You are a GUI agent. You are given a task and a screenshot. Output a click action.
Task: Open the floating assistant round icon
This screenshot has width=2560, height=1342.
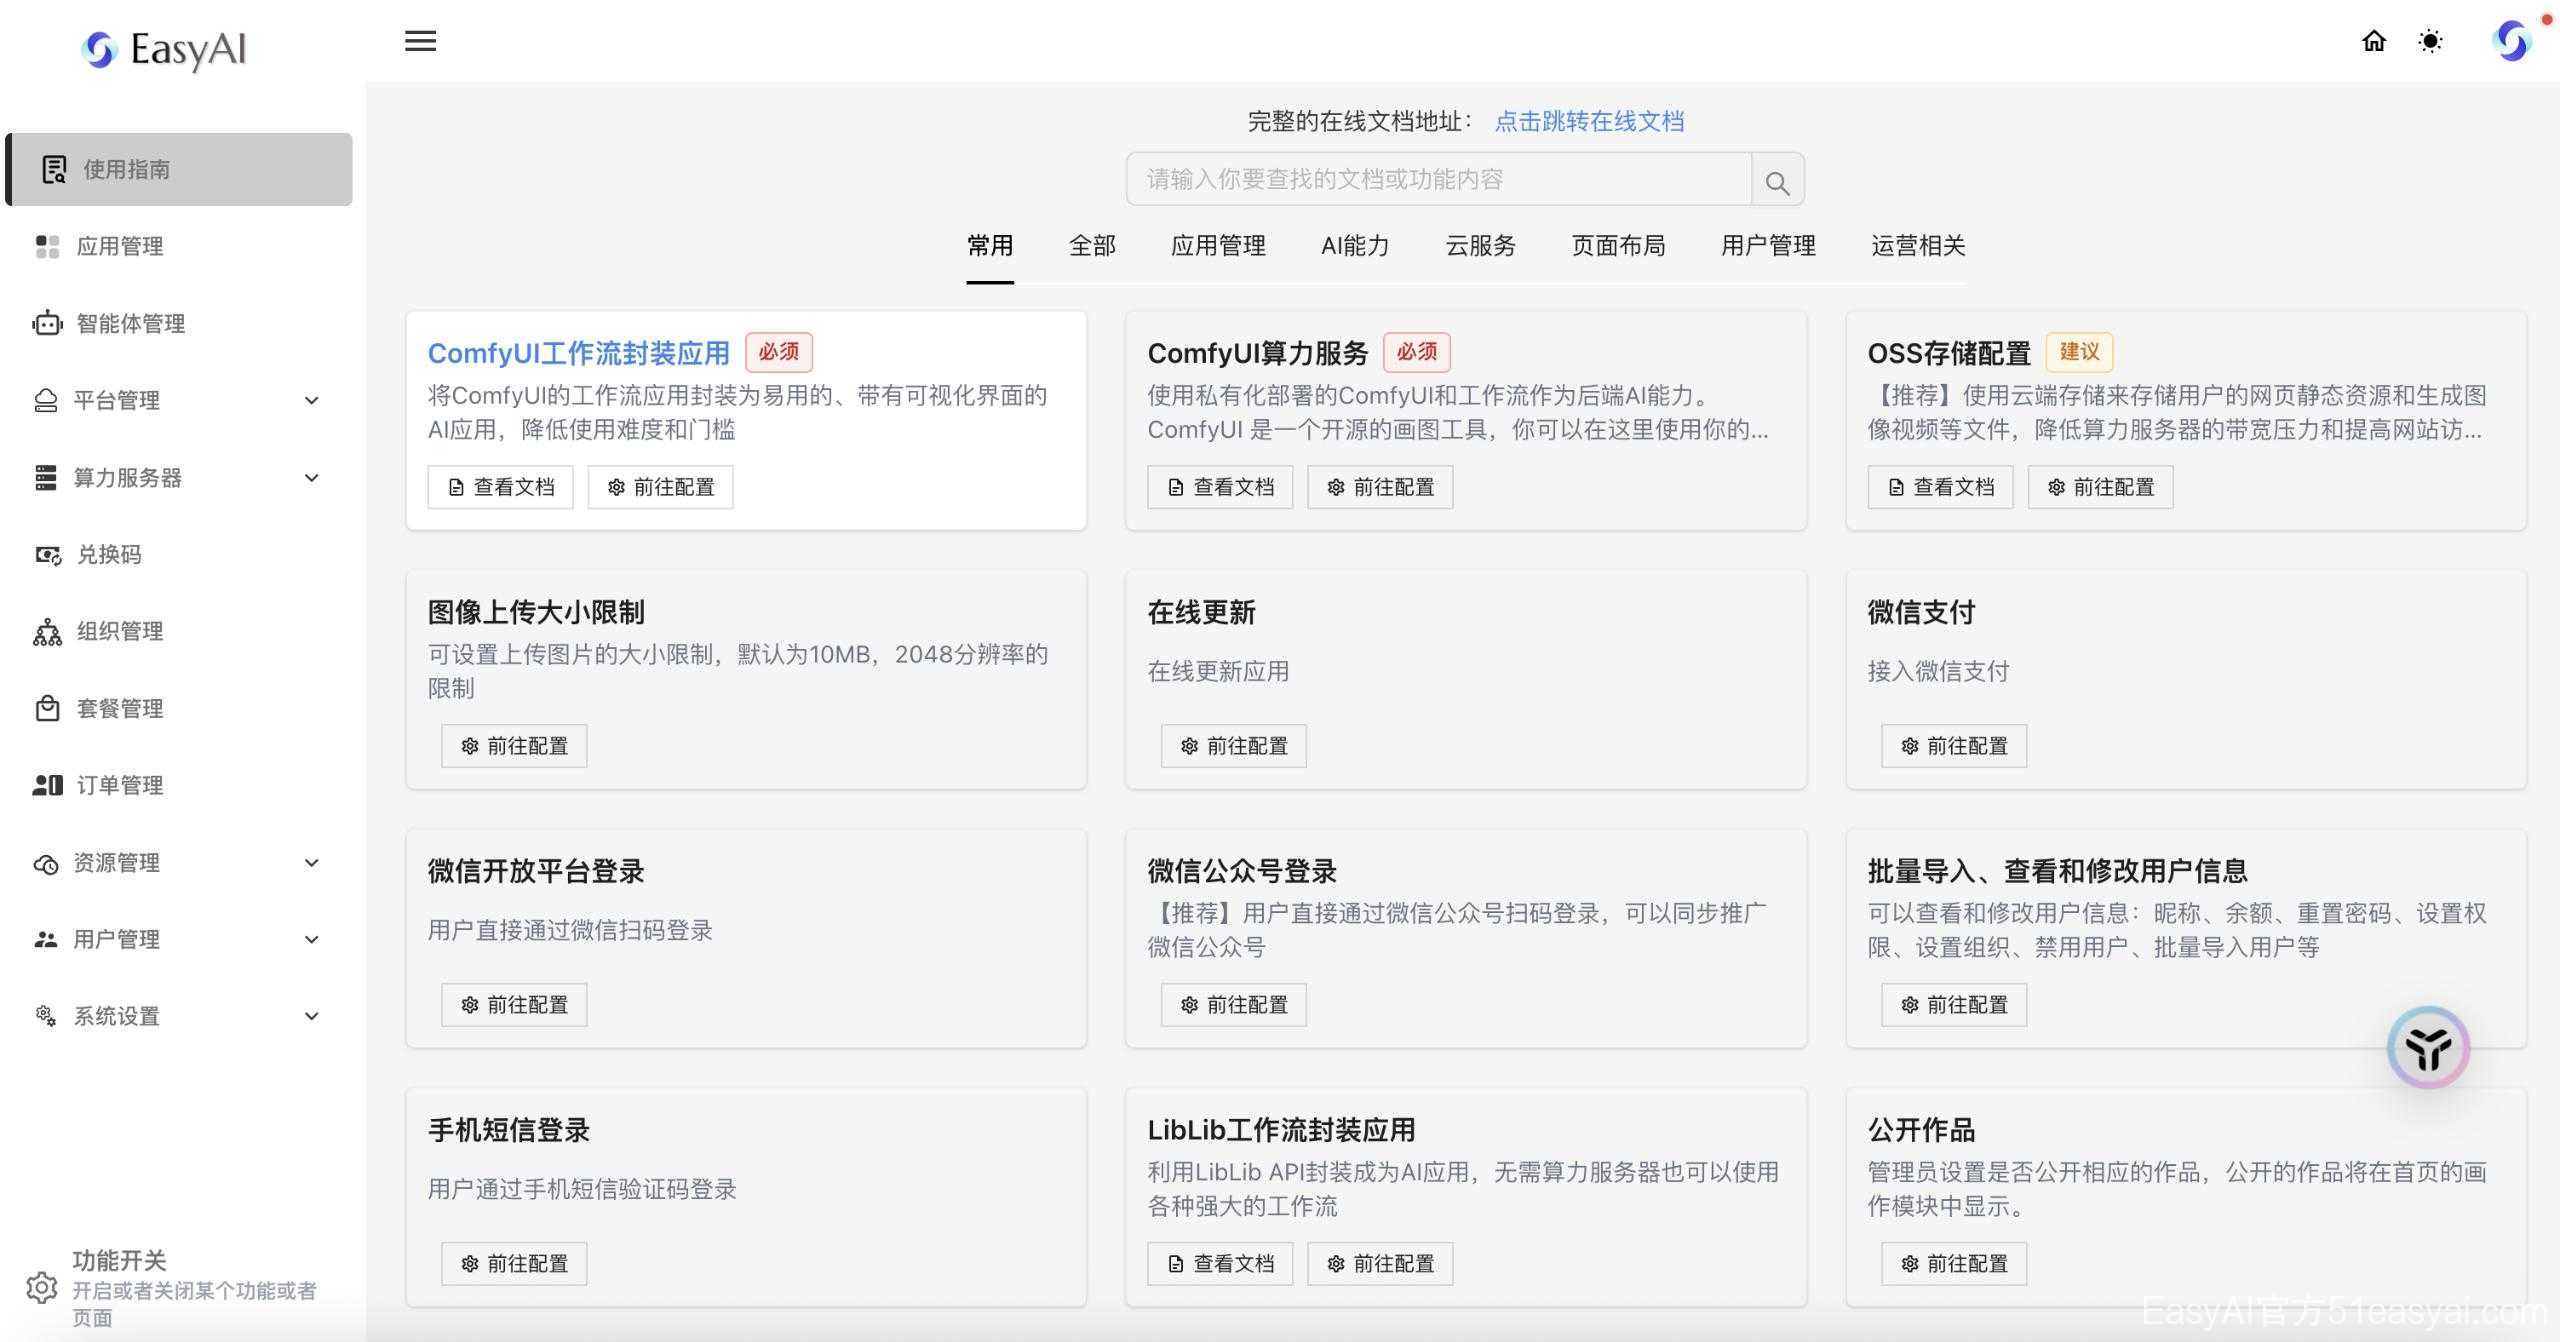(2428, 1048)
